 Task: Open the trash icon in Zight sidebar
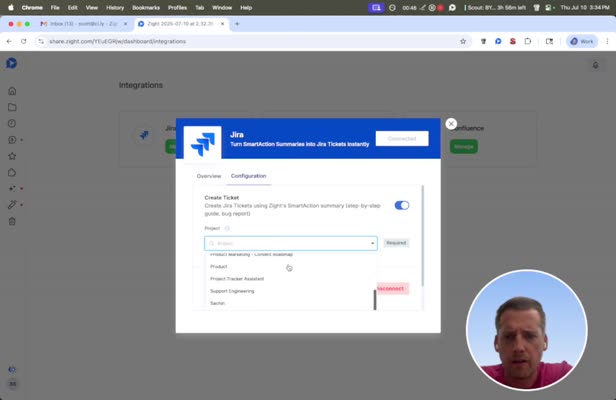point(12,222)
